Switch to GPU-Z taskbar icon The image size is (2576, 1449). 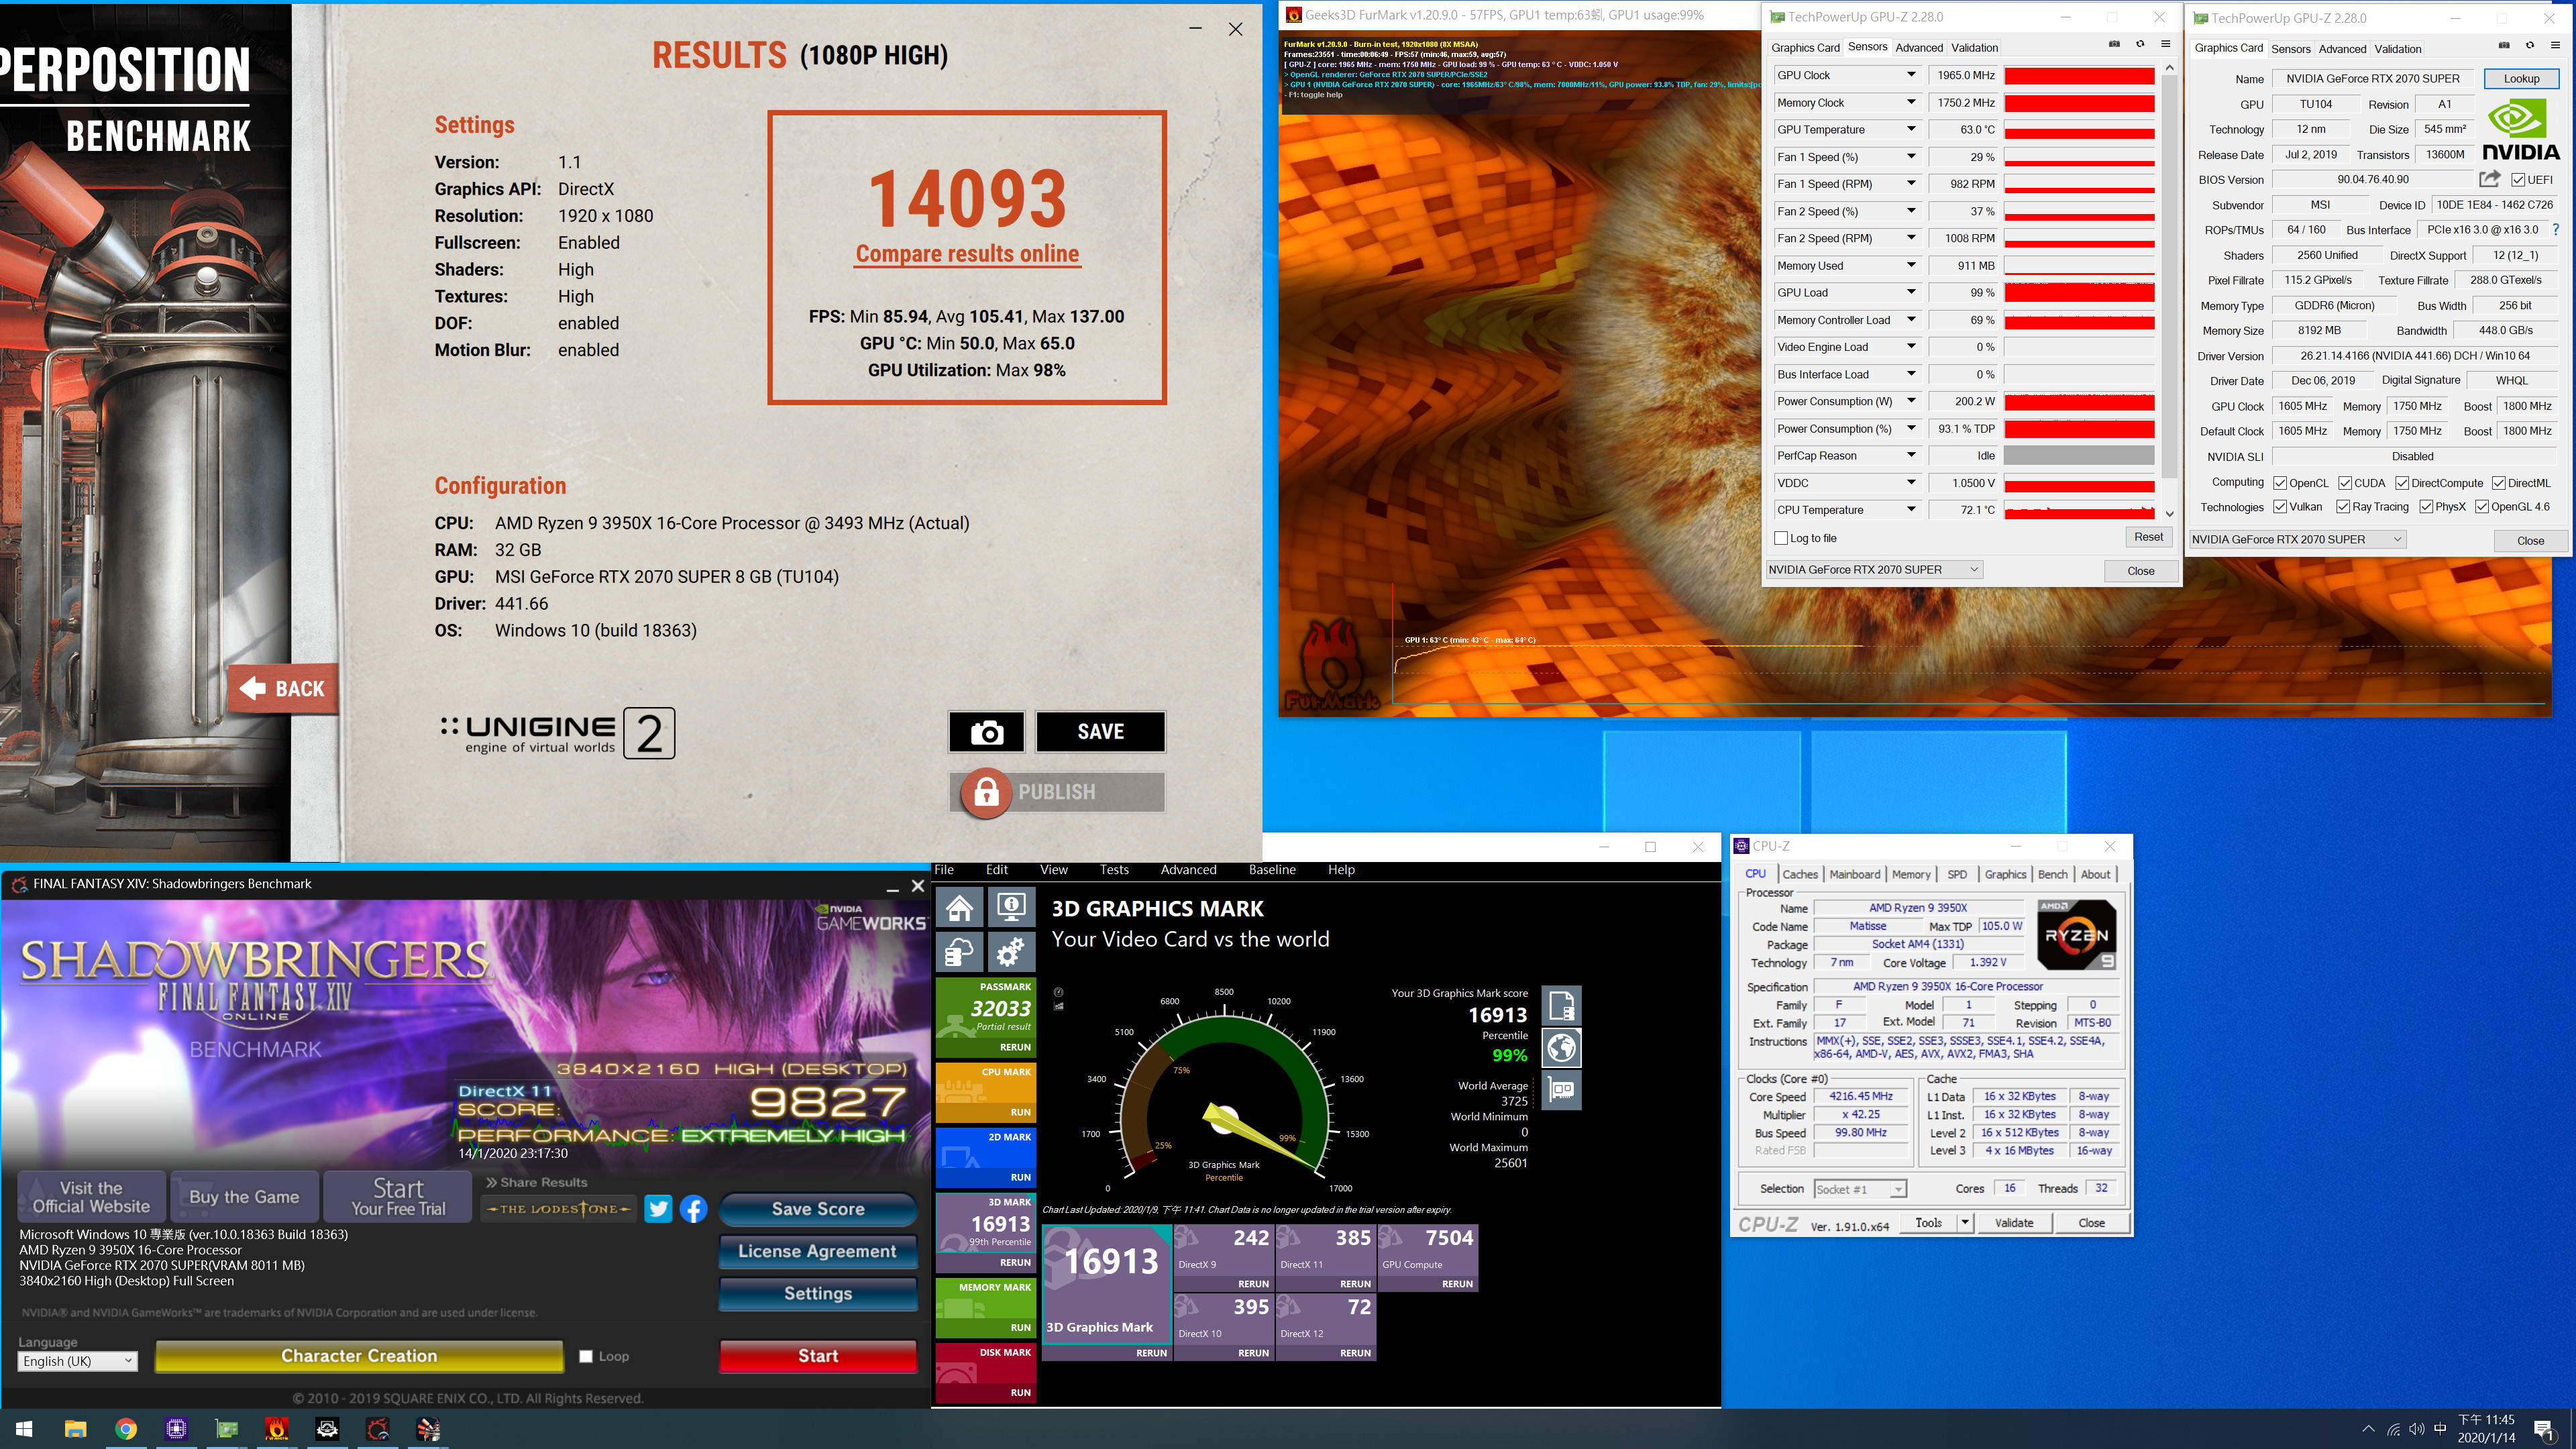click(227, 1429)
